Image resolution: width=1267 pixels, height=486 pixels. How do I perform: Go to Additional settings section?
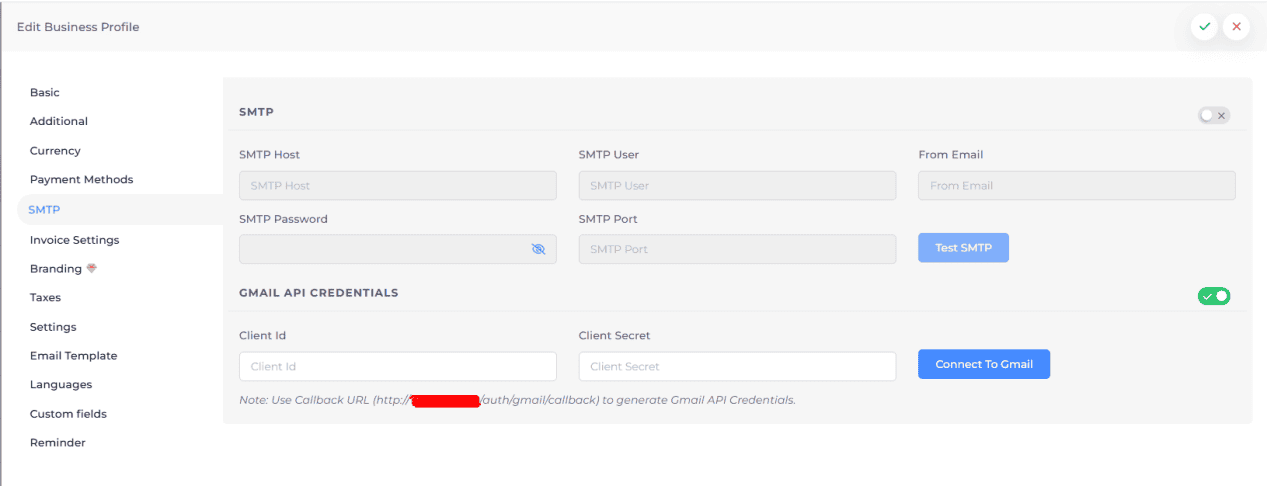(59, 122)
